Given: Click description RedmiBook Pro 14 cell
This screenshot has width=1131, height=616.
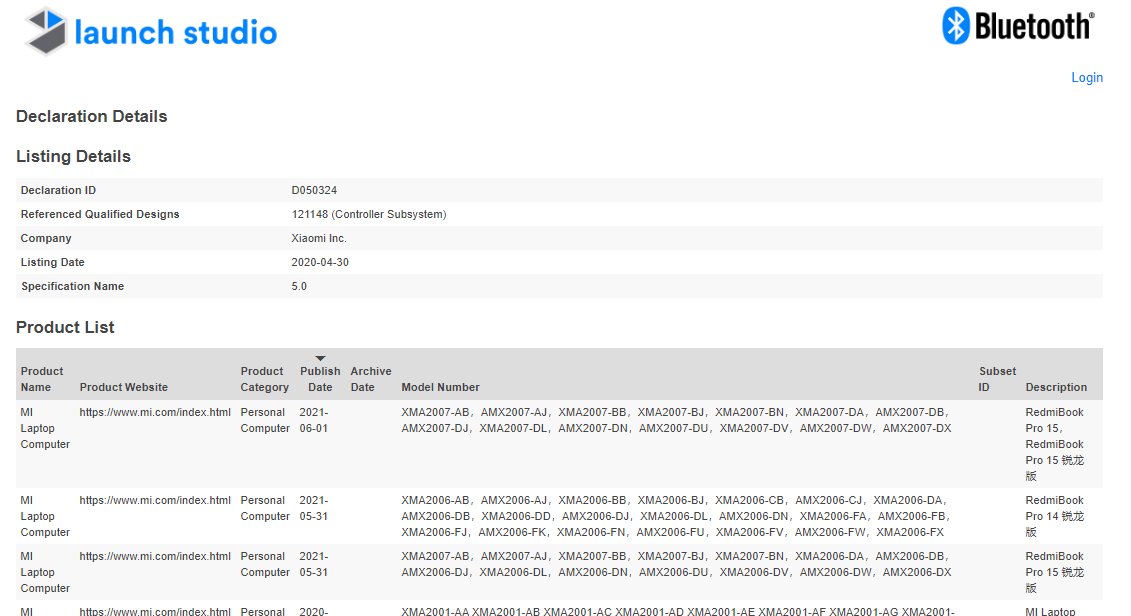Looking at the screenshot, I should (x=1055, y=516).
